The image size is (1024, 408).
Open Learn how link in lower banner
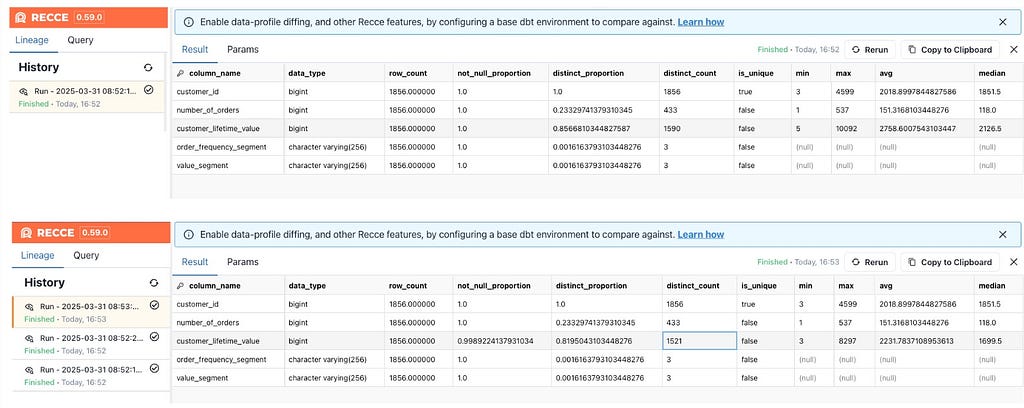701,234
